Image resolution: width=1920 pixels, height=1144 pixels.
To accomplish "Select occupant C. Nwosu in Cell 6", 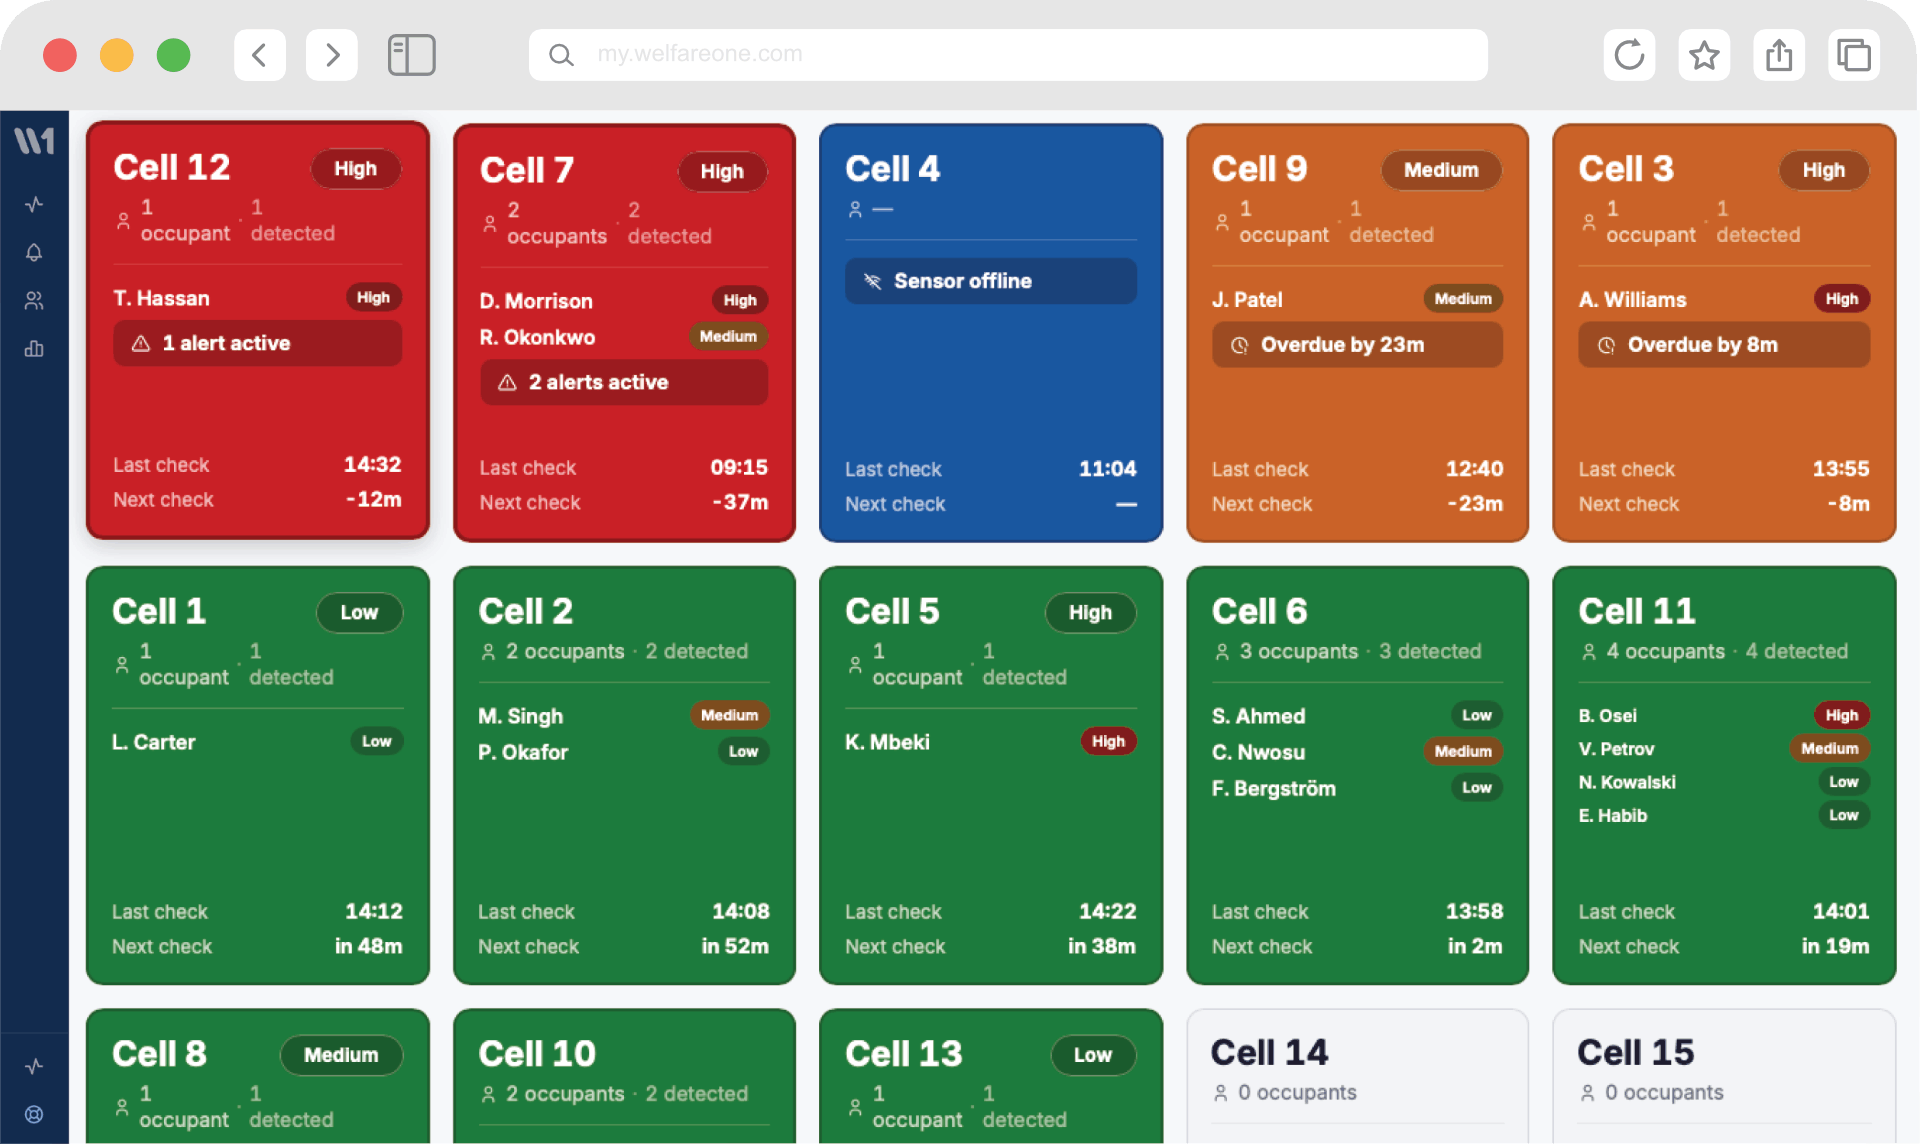I will pos(1259,753).
